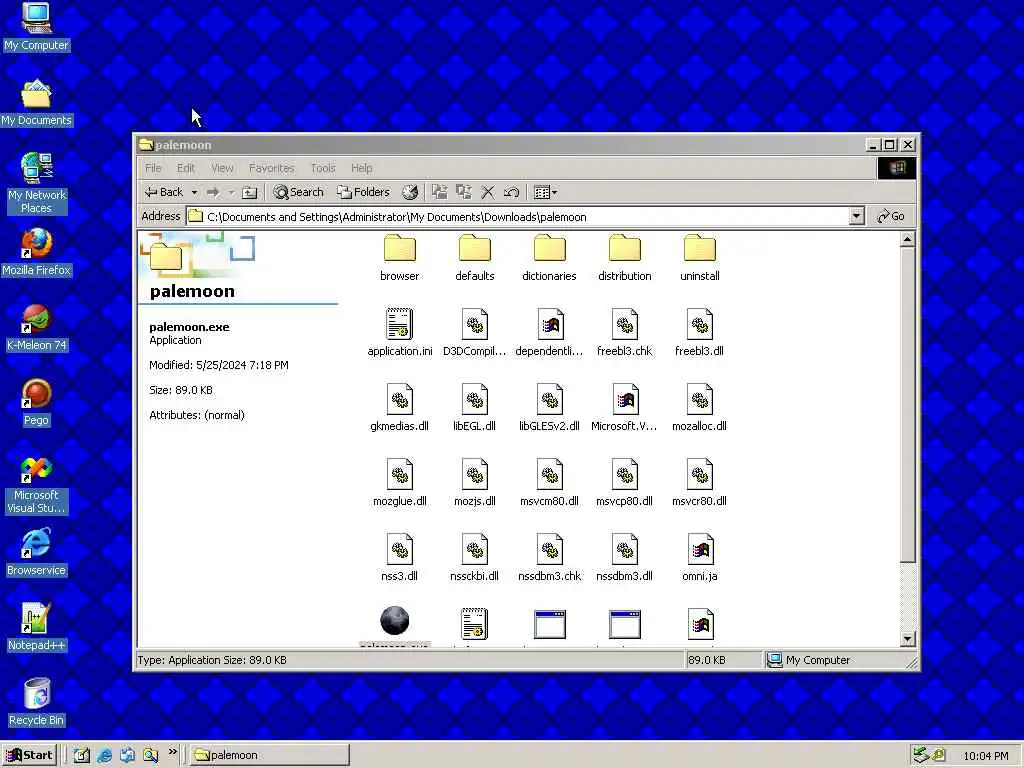Click the palemoon taskbar button

tap(269, 755)
